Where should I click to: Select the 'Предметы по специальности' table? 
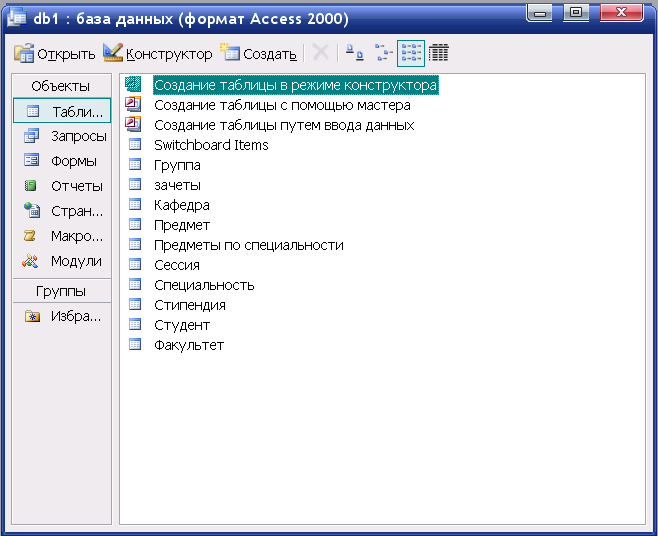click(x=249, y=245)
